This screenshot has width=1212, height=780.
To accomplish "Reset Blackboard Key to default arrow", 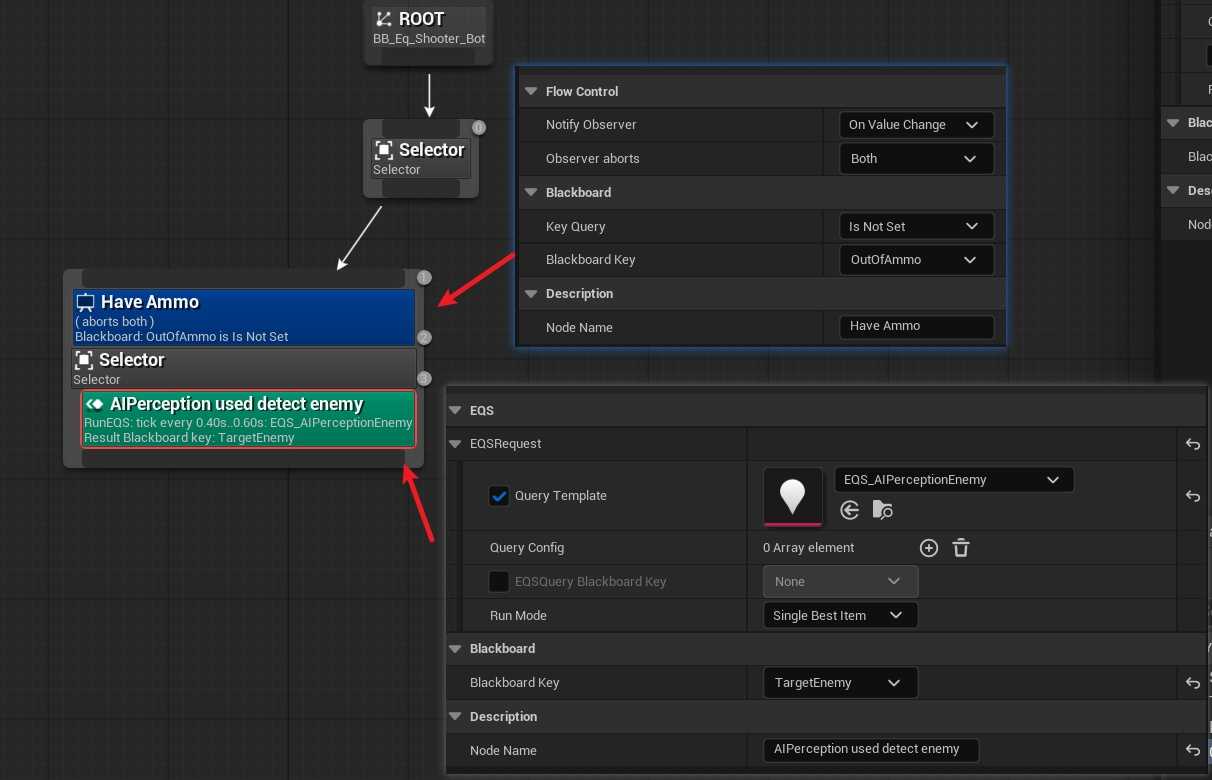I will click(1192, 683).
